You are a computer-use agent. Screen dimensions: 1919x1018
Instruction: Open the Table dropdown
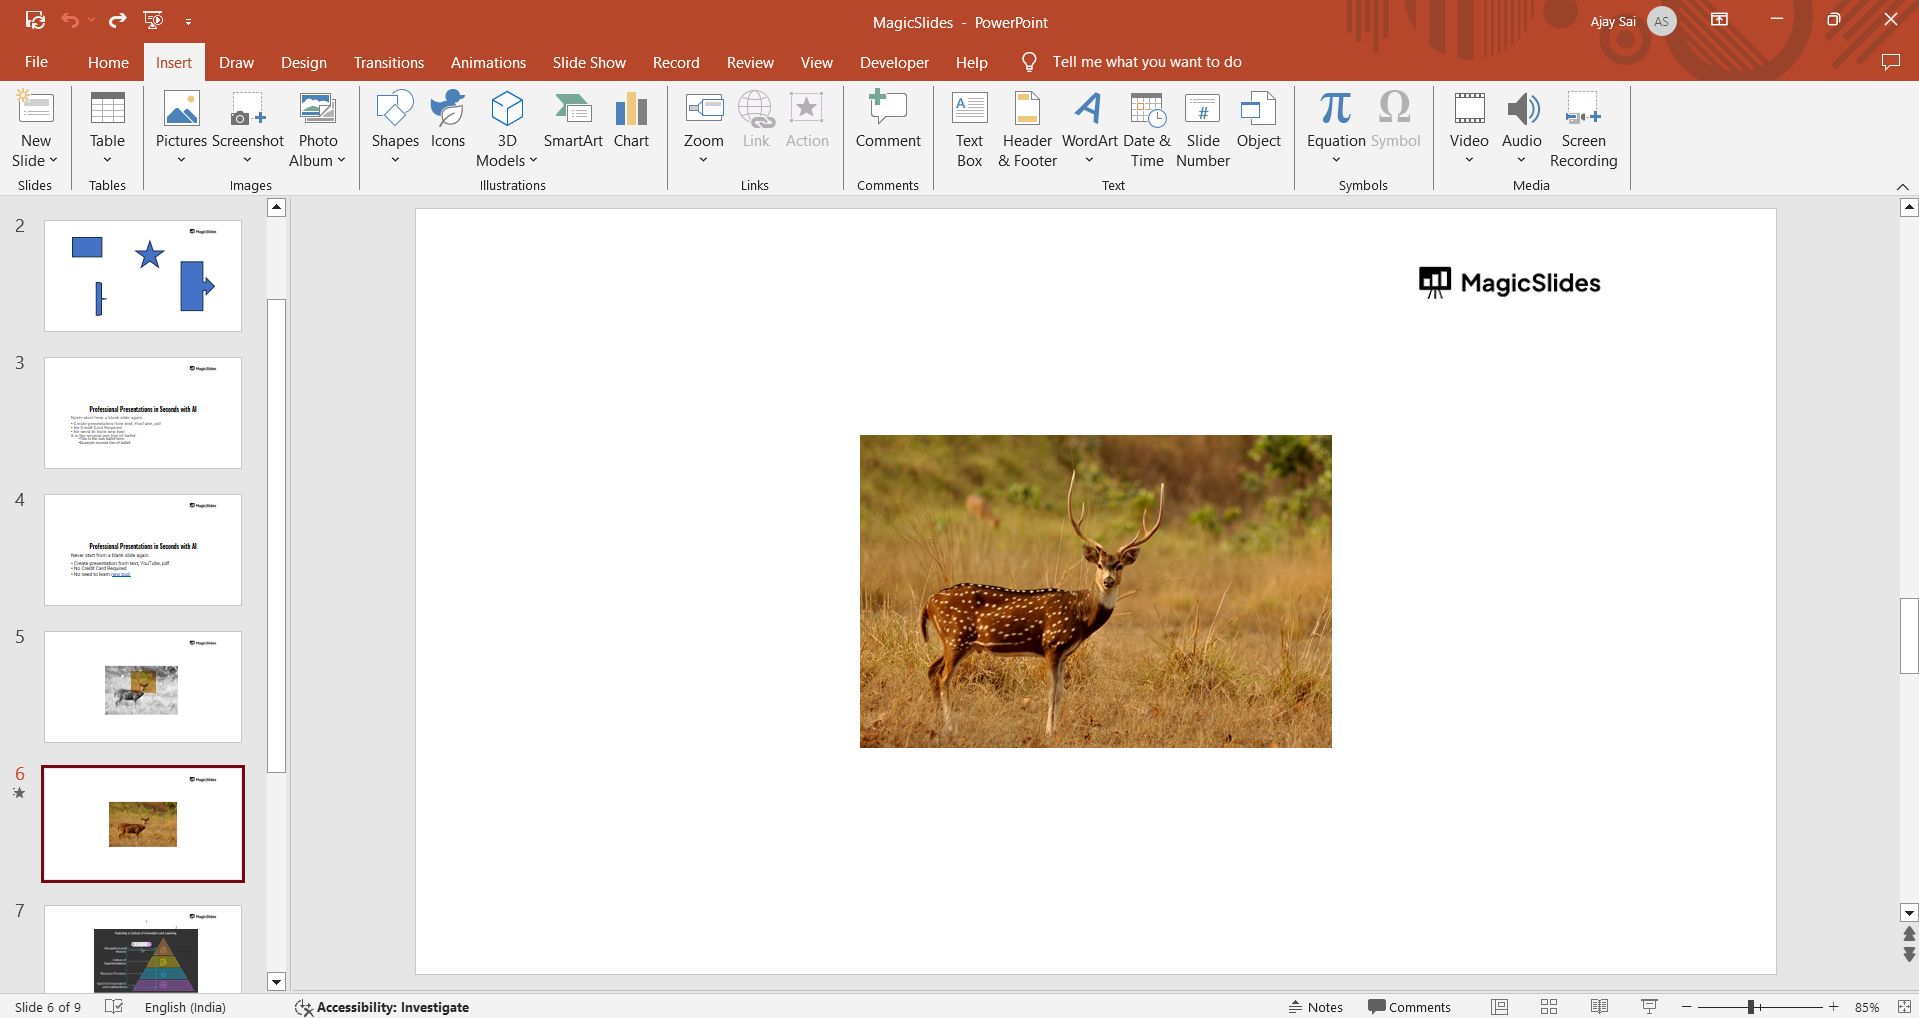tap(107, 160)
